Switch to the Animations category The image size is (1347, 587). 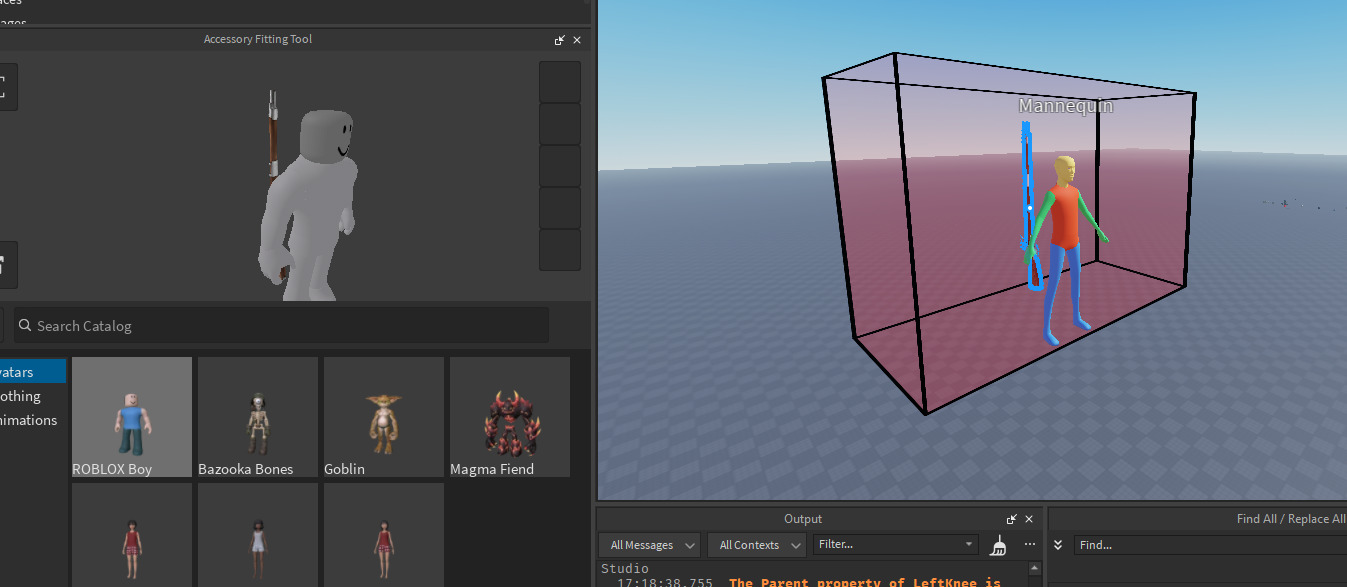coord(26,419)
